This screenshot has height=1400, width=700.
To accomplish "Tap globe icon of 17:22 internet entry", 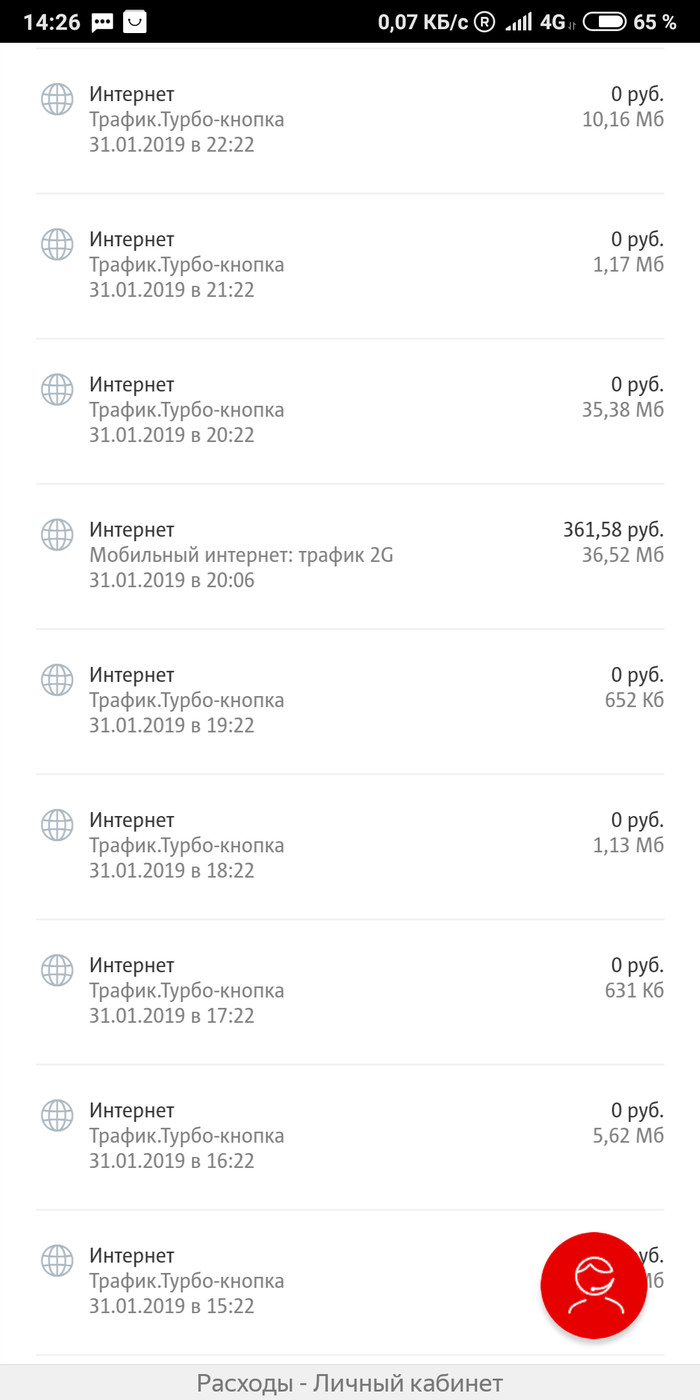I will [x=57, y=969].
